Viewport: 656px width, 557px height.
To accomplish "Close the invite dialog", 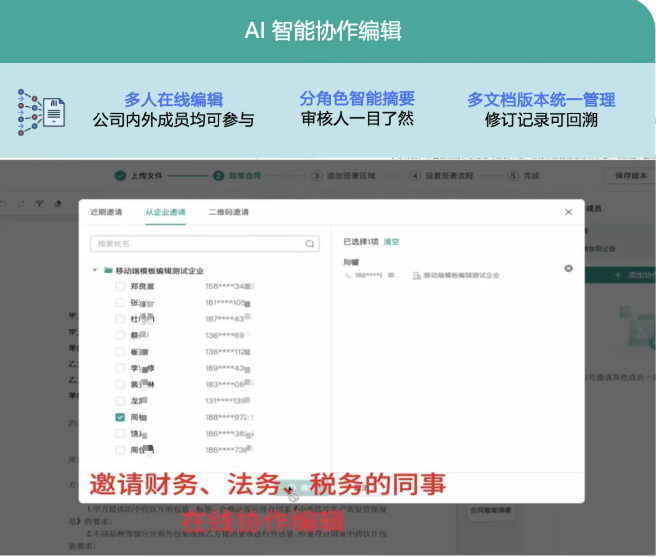I will tap(568, 212).
